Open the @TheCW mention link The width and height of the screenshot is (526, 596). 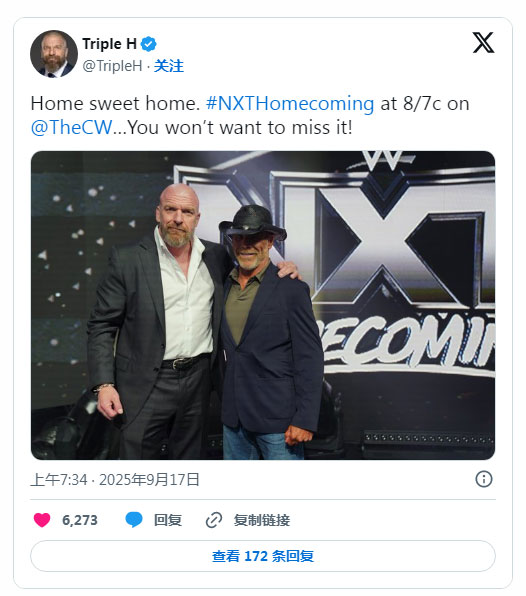point(71,127)
